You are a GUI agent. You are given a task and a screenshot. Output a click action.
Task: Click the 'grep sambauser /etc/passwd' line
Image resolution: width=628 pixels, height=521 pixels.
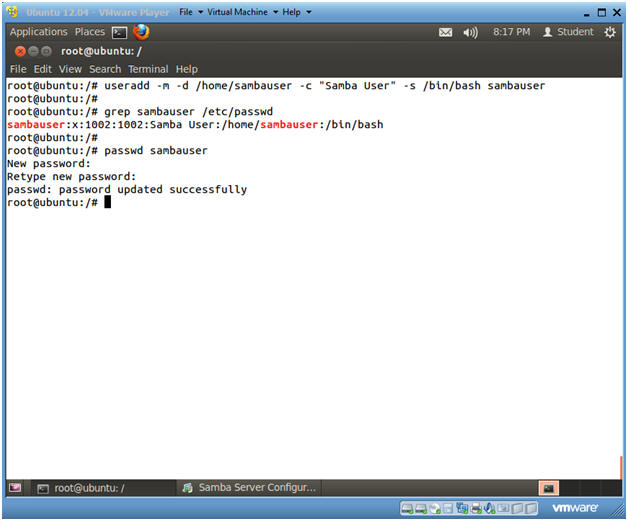tap(188, 111)
